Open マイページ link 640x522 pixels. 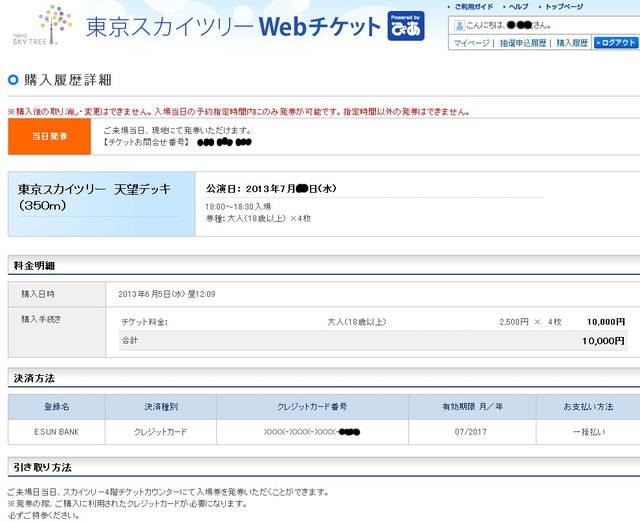coord(471,43)
